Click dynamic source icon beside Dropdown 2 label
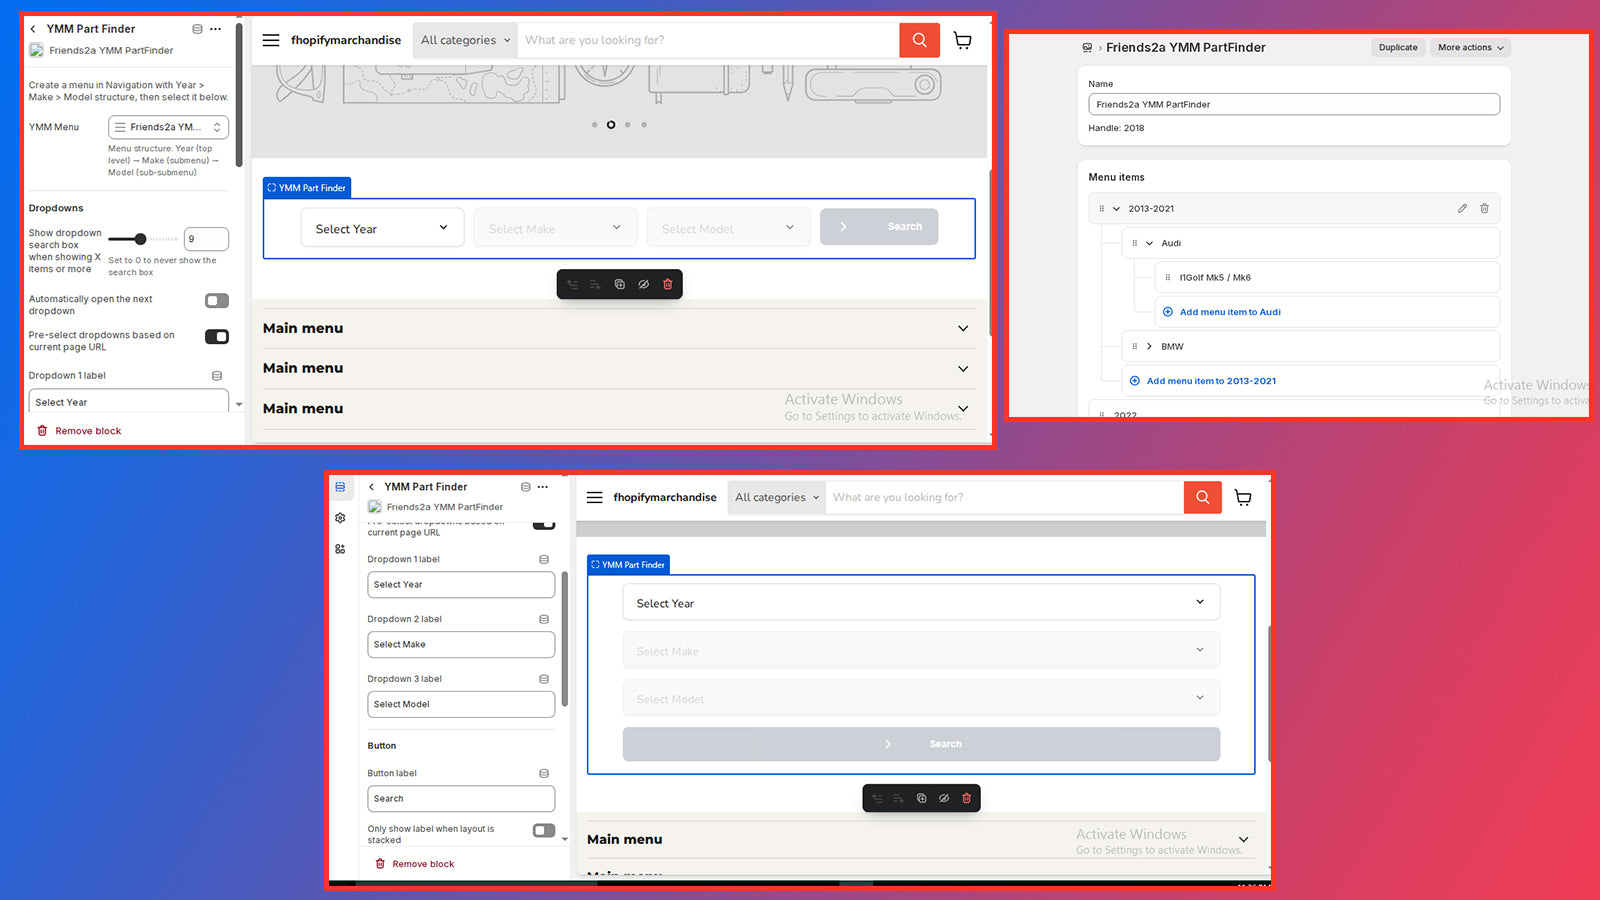This screenshot has width=1600, height=900. [544, 619]
